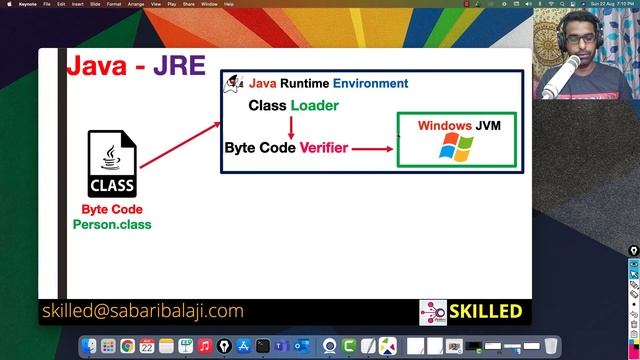Toggle the eye visibility in annotation toolbar
The image size is (640, 360).
[x=634, y=264]
